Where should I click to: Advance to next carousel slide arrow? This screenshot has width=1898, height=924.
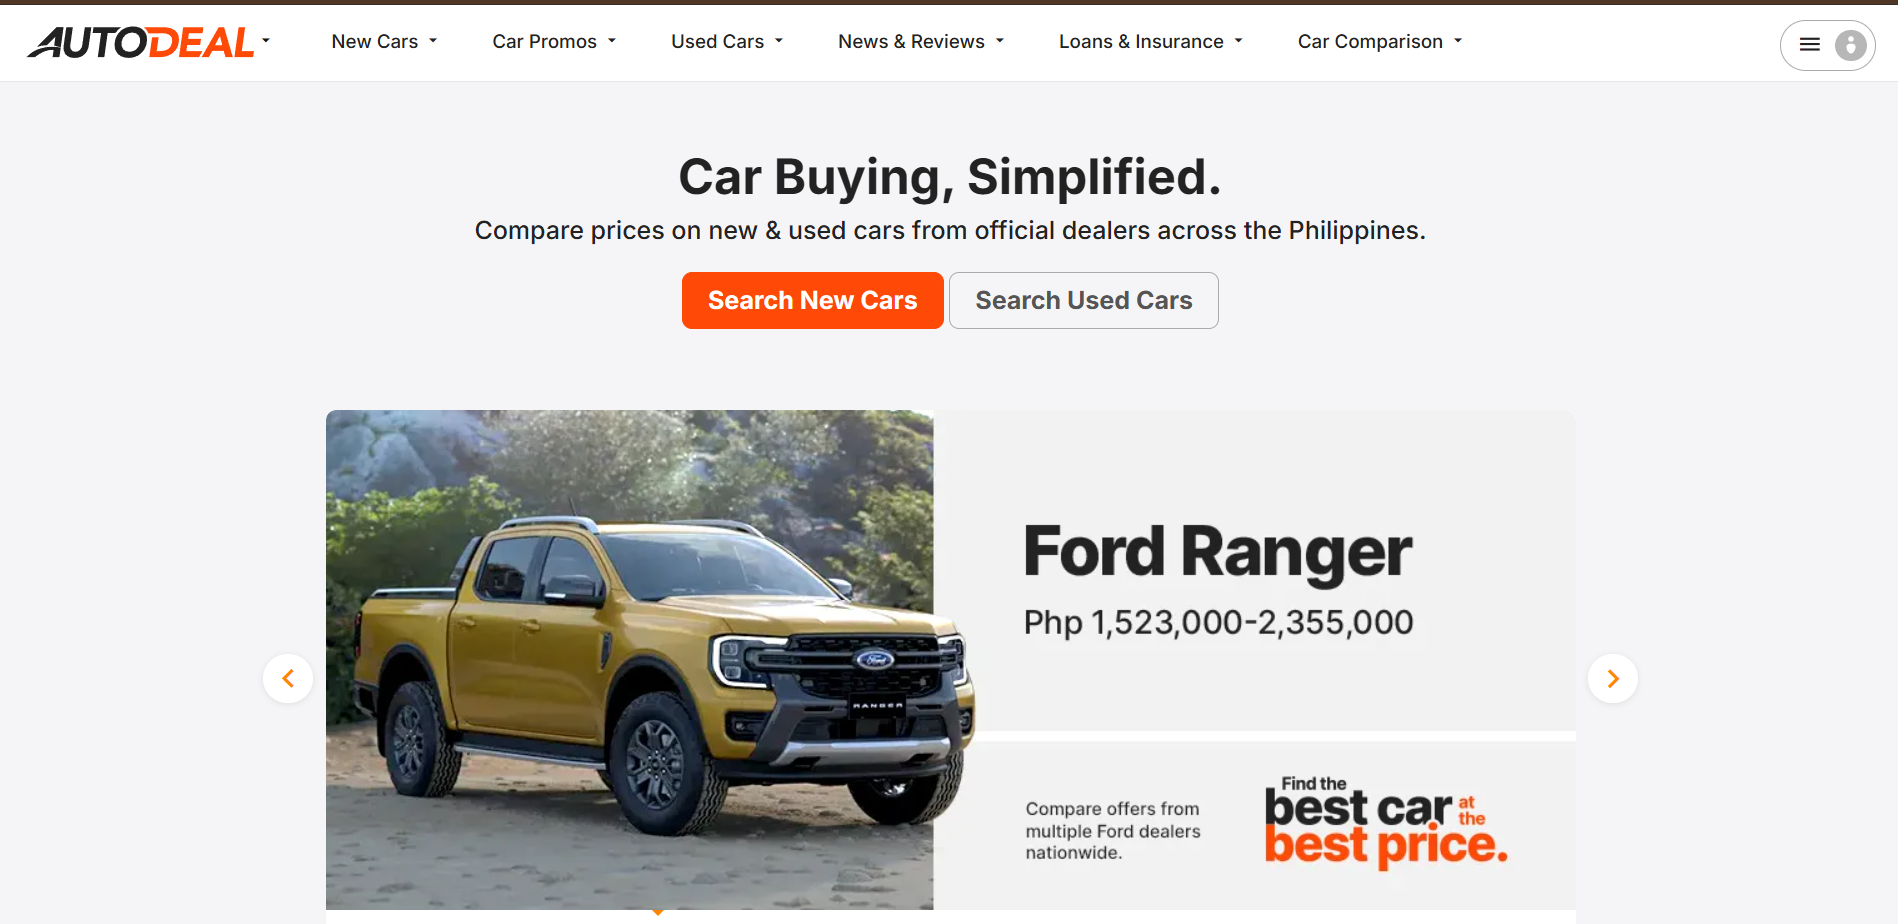point(1613,679)
